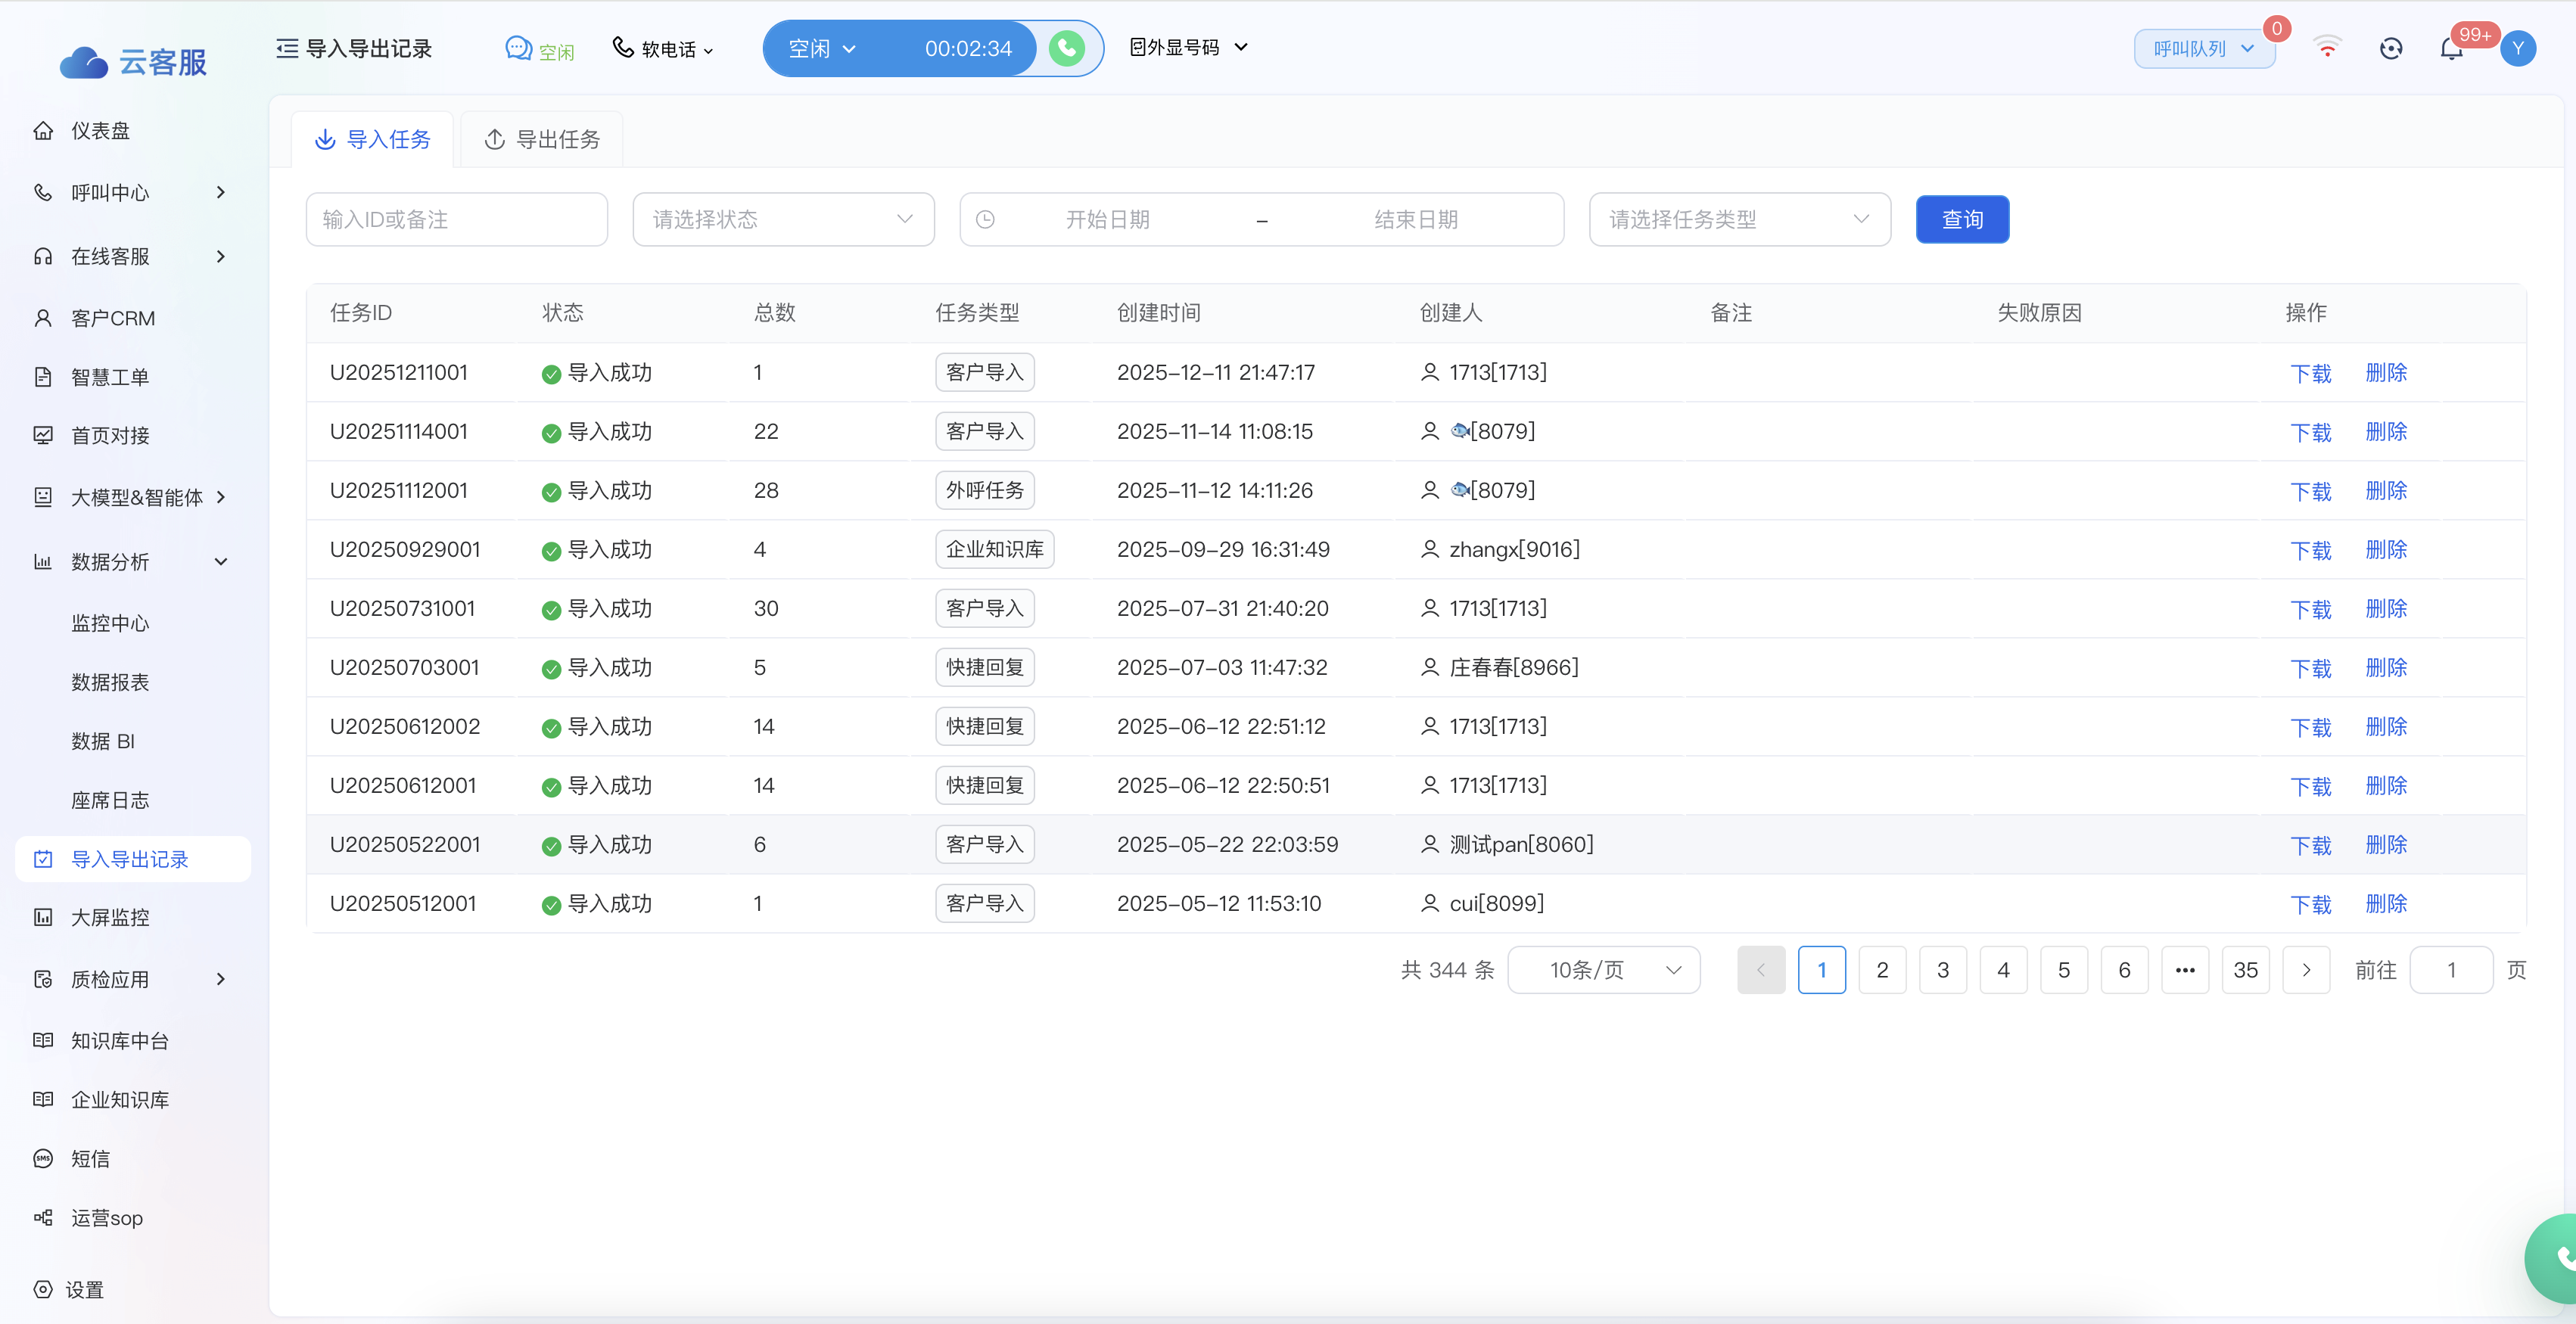Open 数据报表 menu item
Viewport: 2576px width, 1324px height.
pyautogui.click(x=110, y=682)
